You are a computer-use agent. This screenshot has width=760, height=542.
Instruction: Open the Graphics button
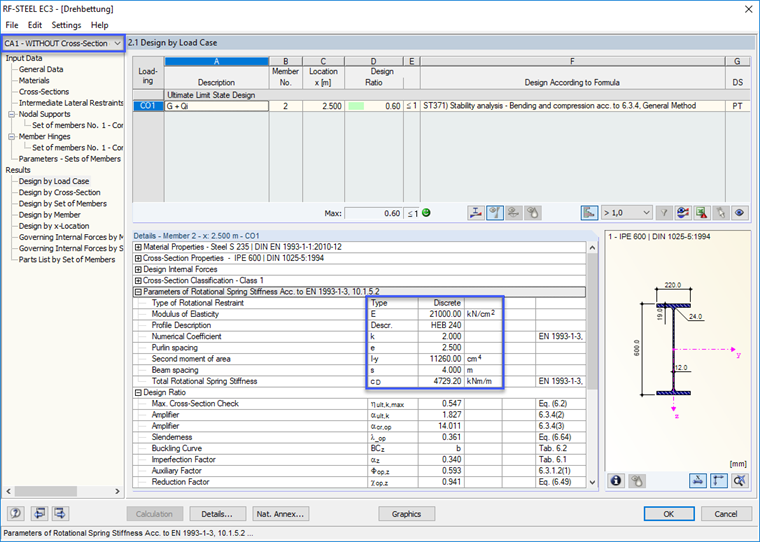click(406, 514)
